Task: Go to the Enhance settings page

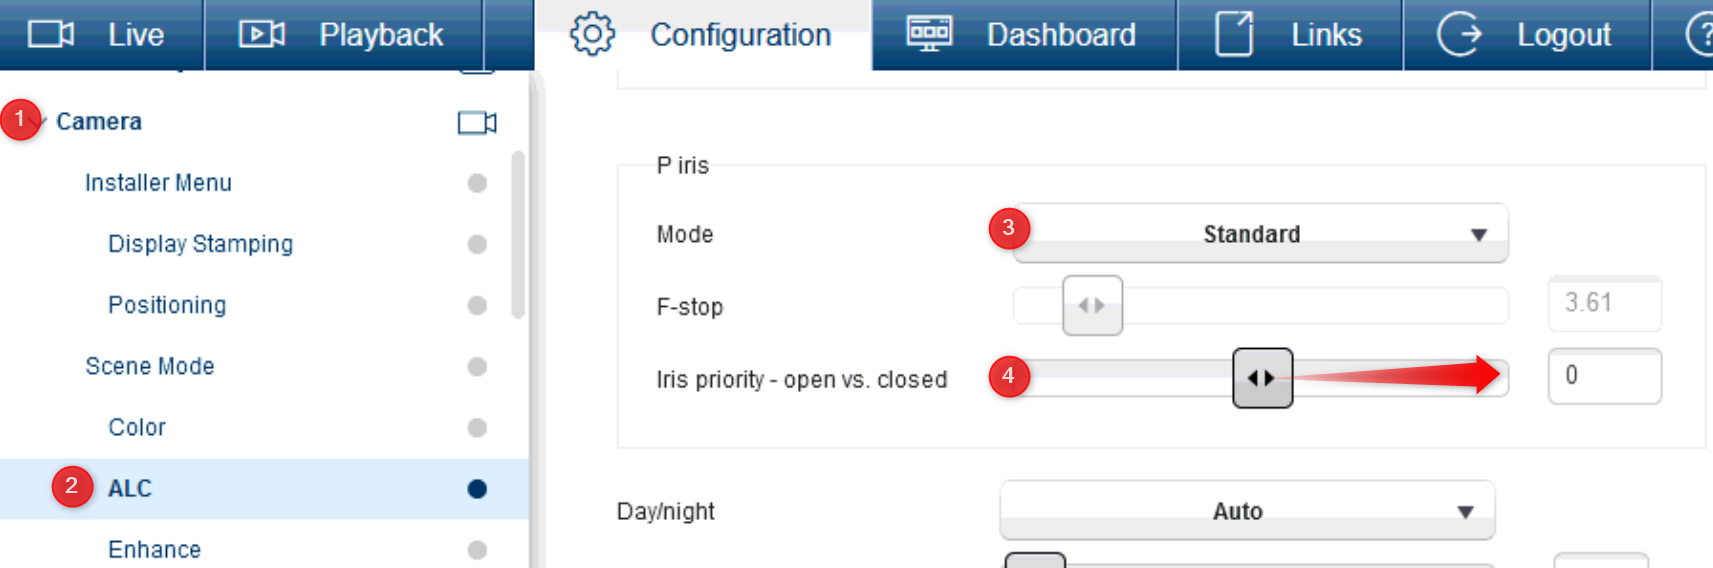Action: (155, 549)
